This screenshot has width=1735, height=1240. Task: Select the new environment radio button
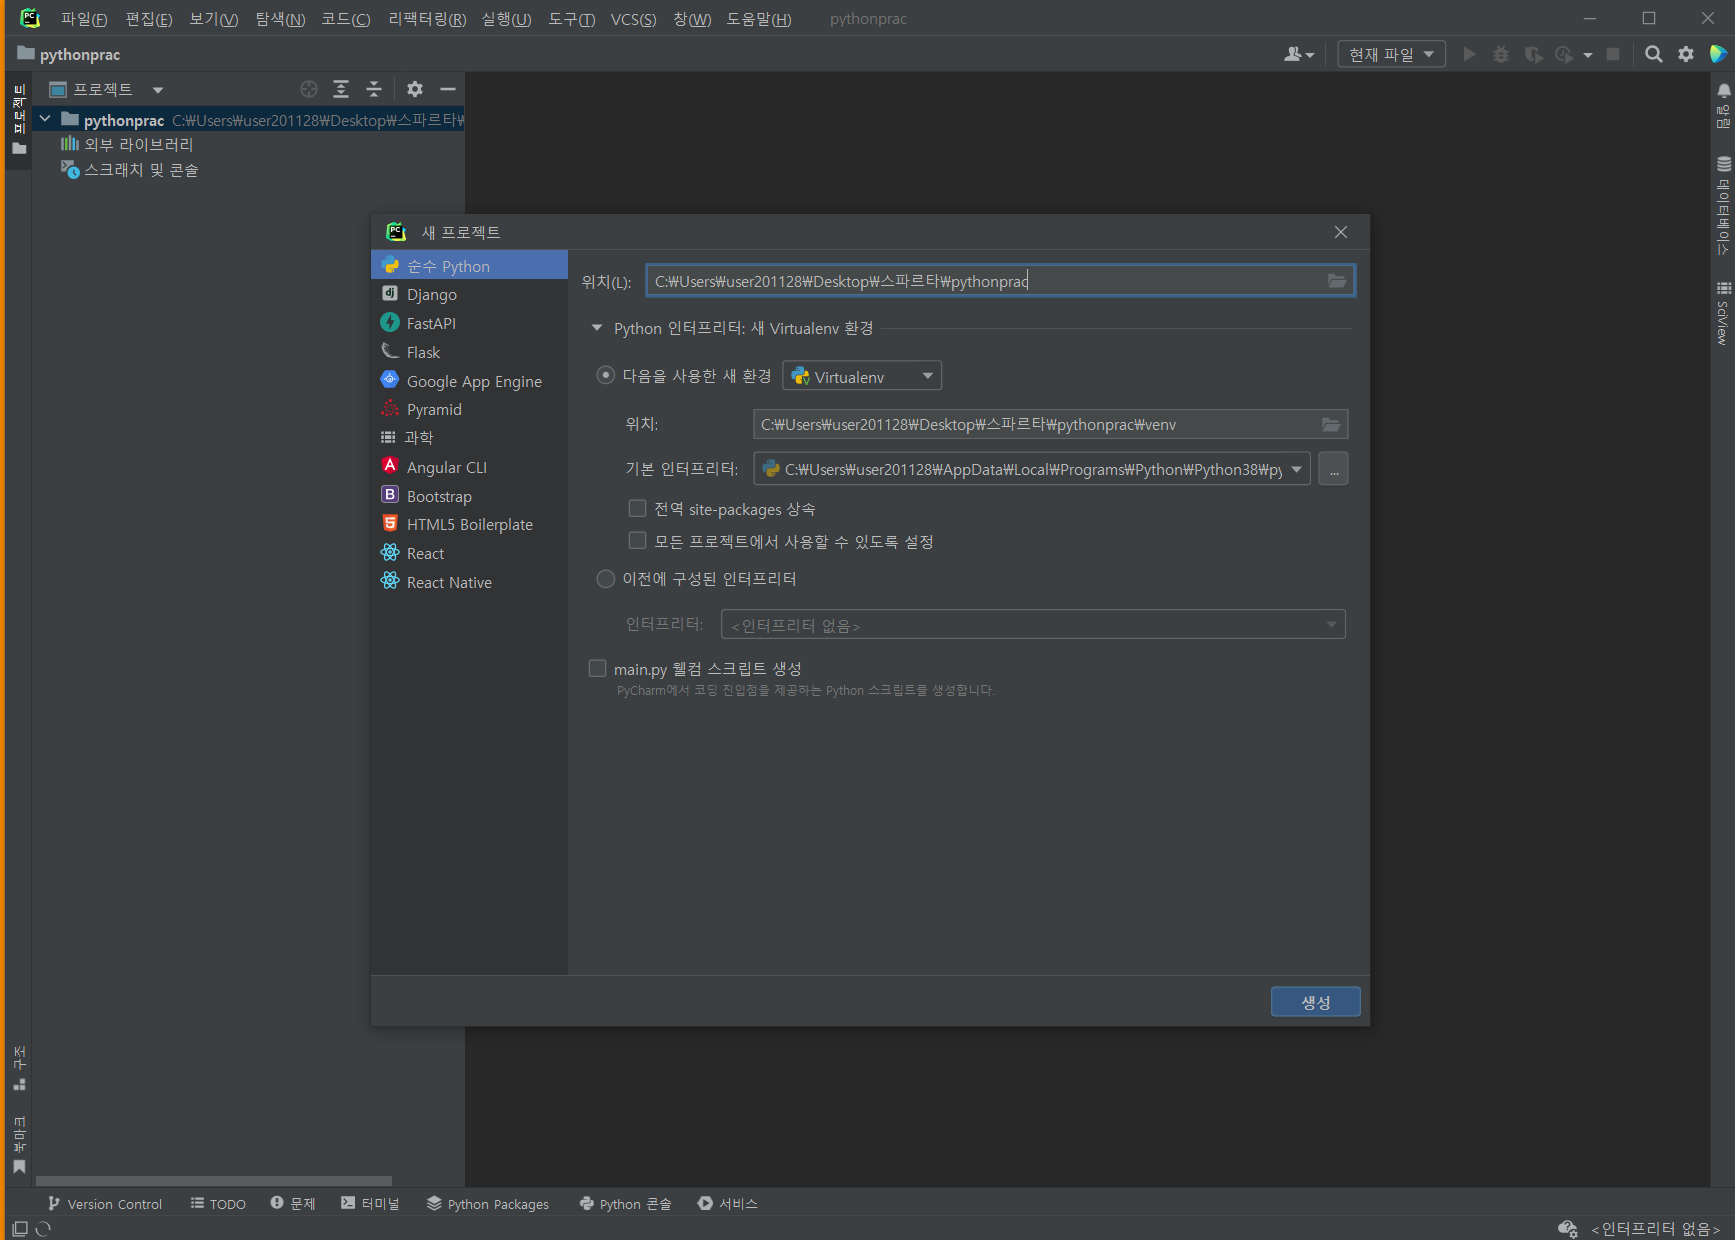[605, 375]
